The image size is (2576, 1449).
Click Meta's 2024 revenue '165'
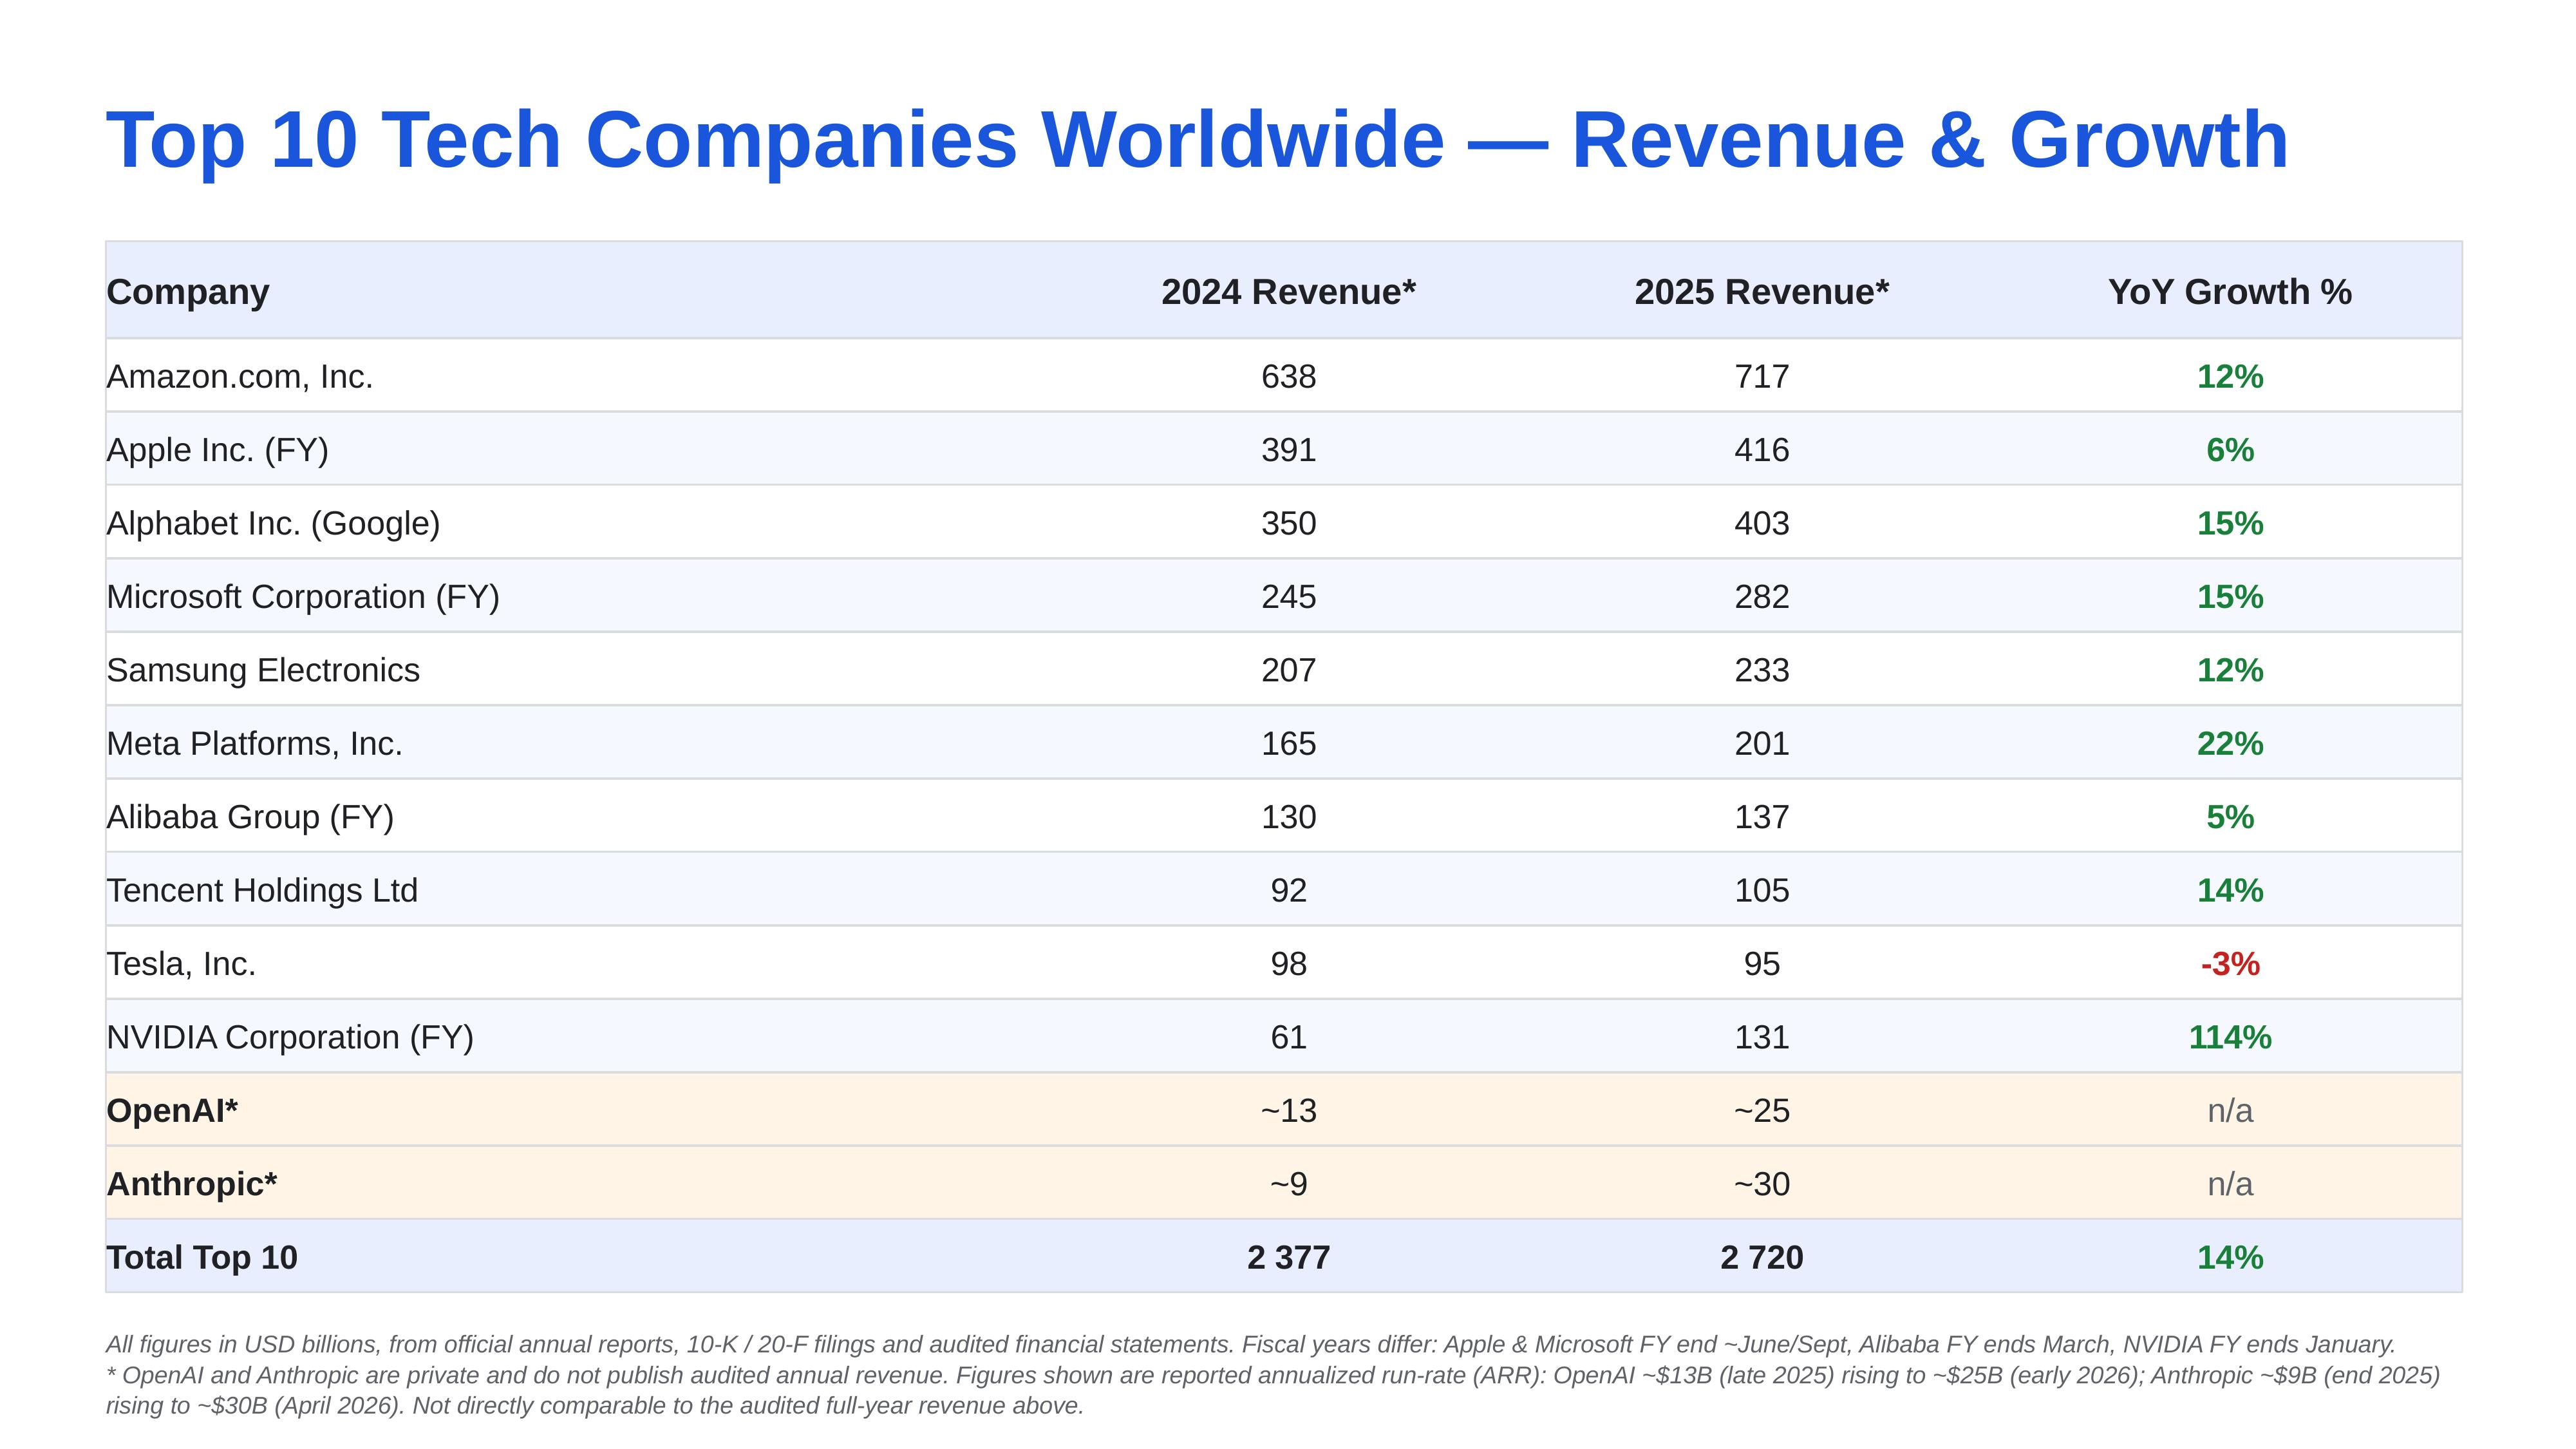(1288, 744)
